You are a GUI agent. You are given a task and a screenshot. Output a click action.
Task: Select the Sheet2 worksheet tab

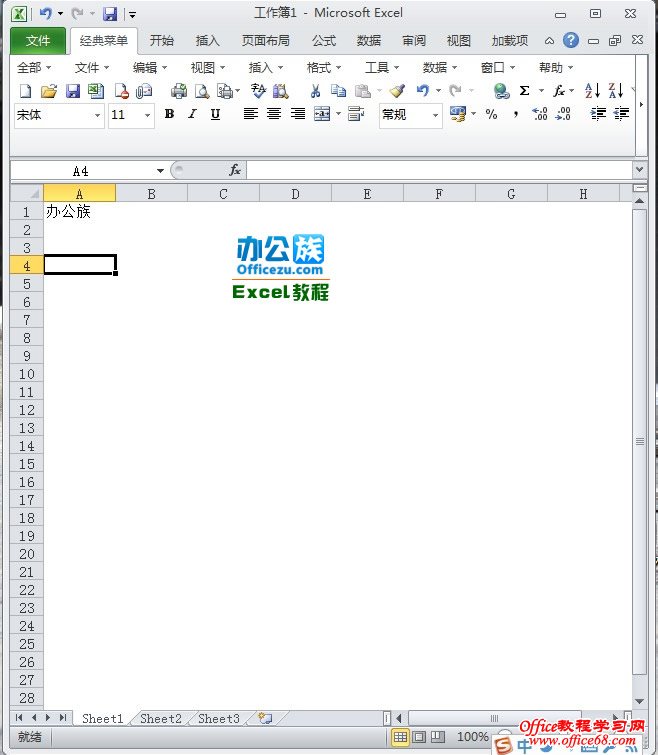tap(161, 718)
